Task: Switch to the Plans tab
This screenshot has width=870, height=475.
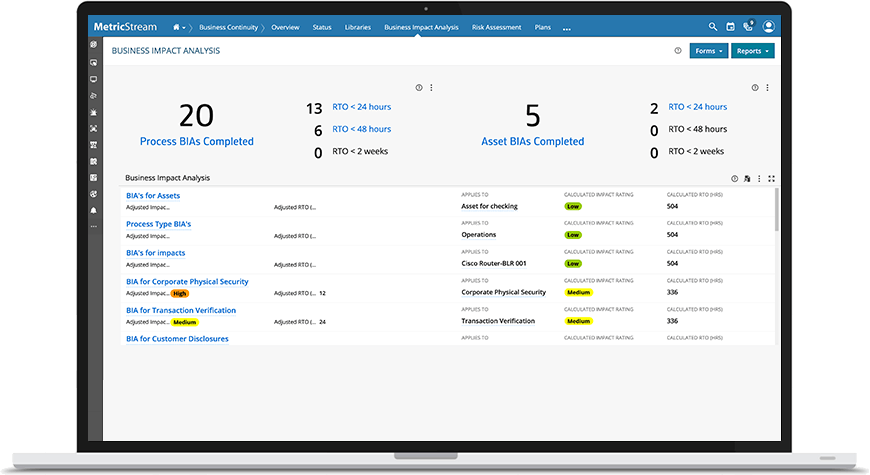Action: [543, 27]
